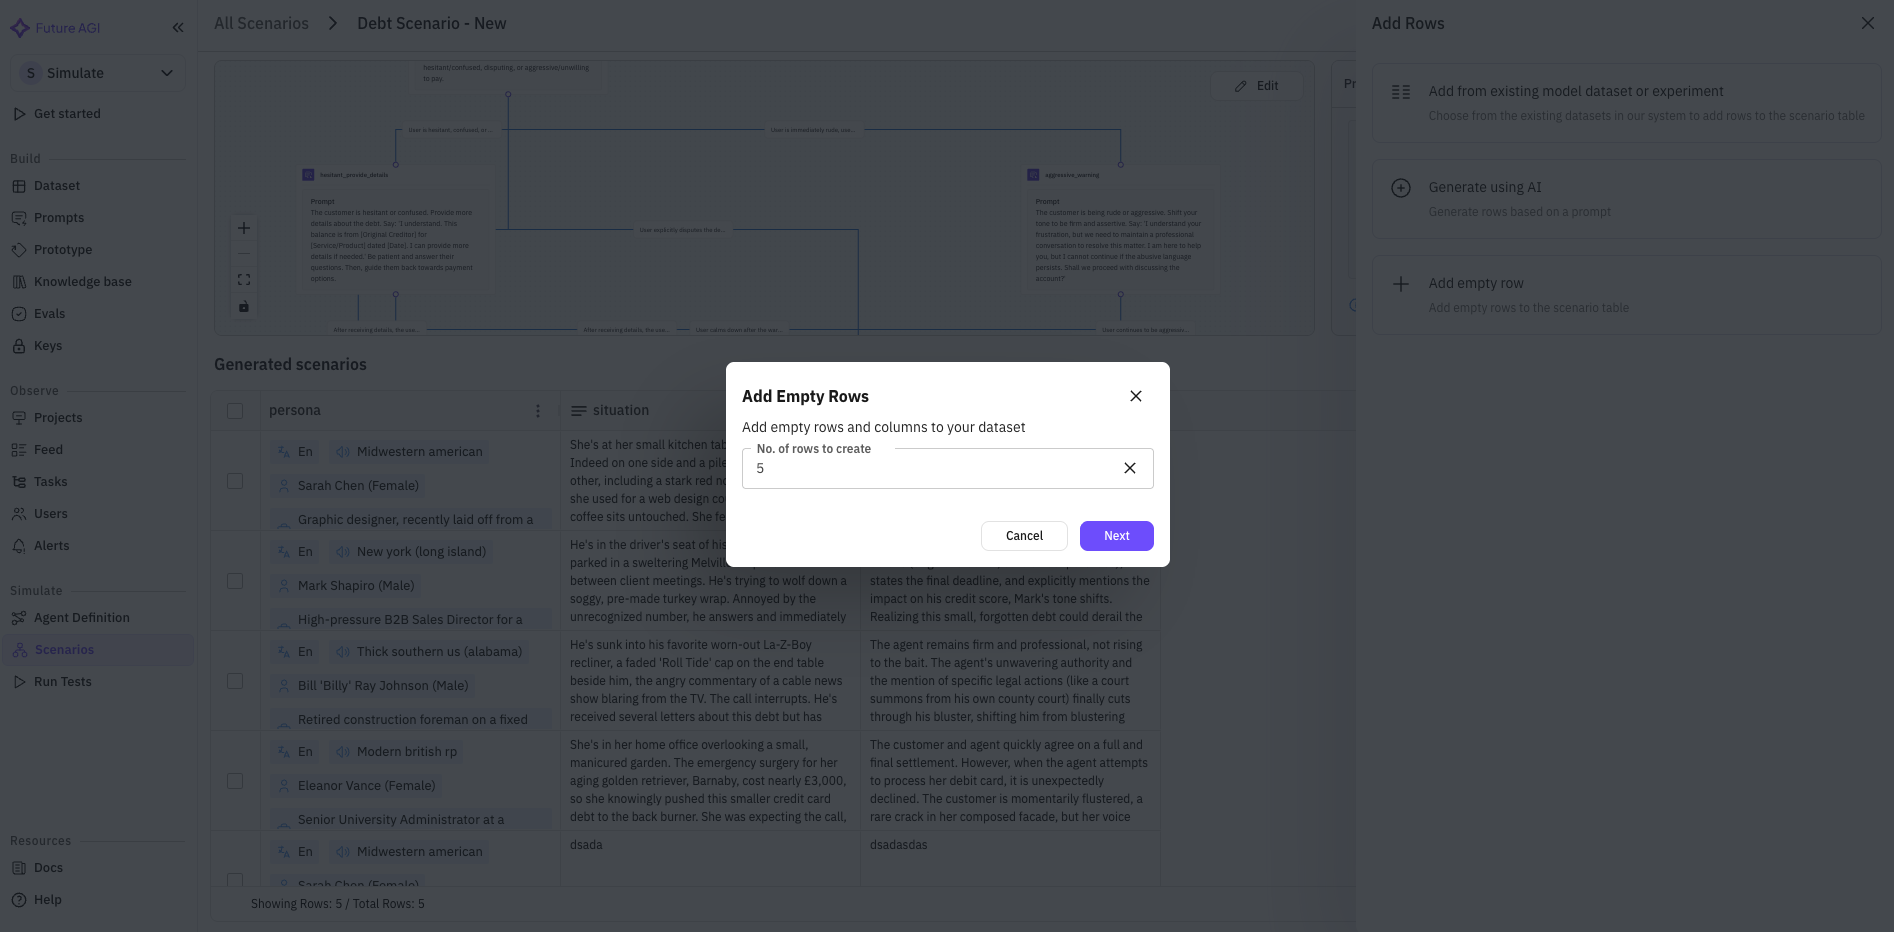The width and height of the screenshot is (1894, 932).
Task: Check the checkbox on Eleanor Vance's row
Action: [x=235, y=781]
